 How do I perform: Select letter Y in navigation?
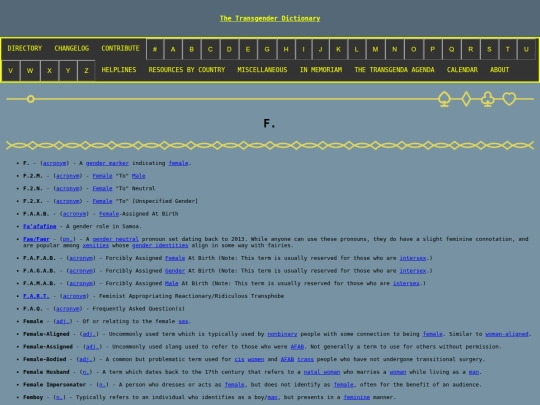(x=68, y=71)
